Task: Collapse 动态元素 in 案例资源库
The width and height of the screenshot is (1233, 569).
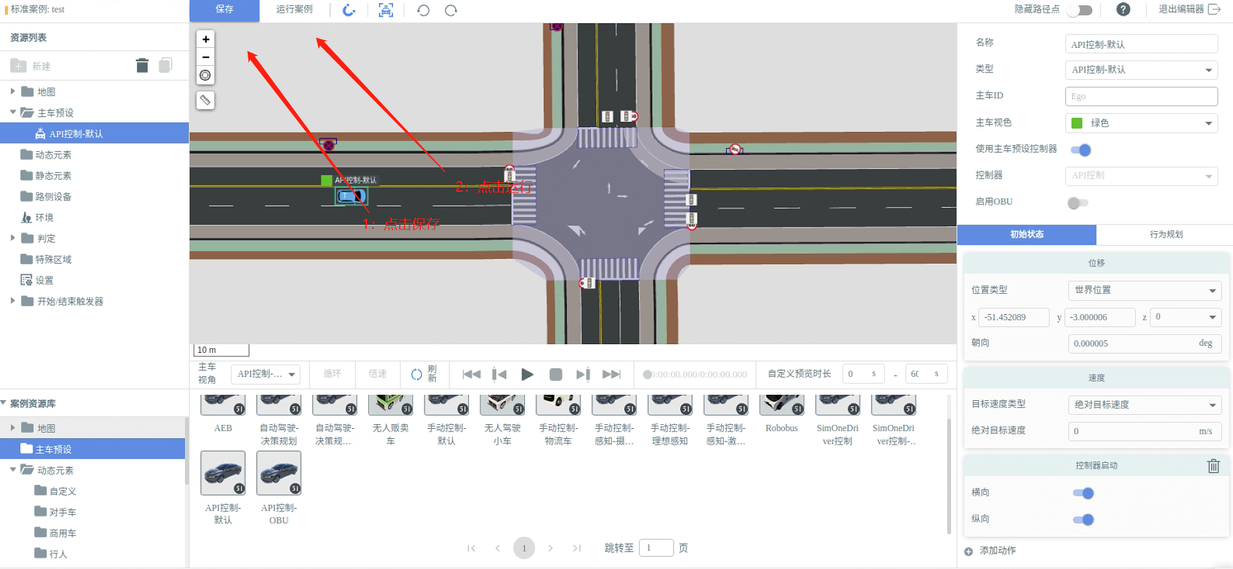Action: pos(14,470)
